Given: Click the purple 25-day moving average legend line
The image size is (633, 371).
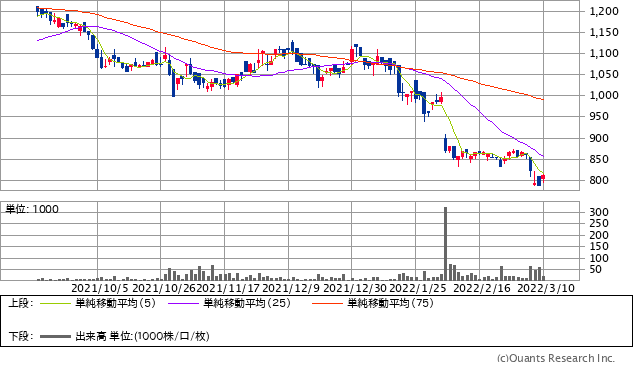Looking at the screenshot, I should pos(183,303).
